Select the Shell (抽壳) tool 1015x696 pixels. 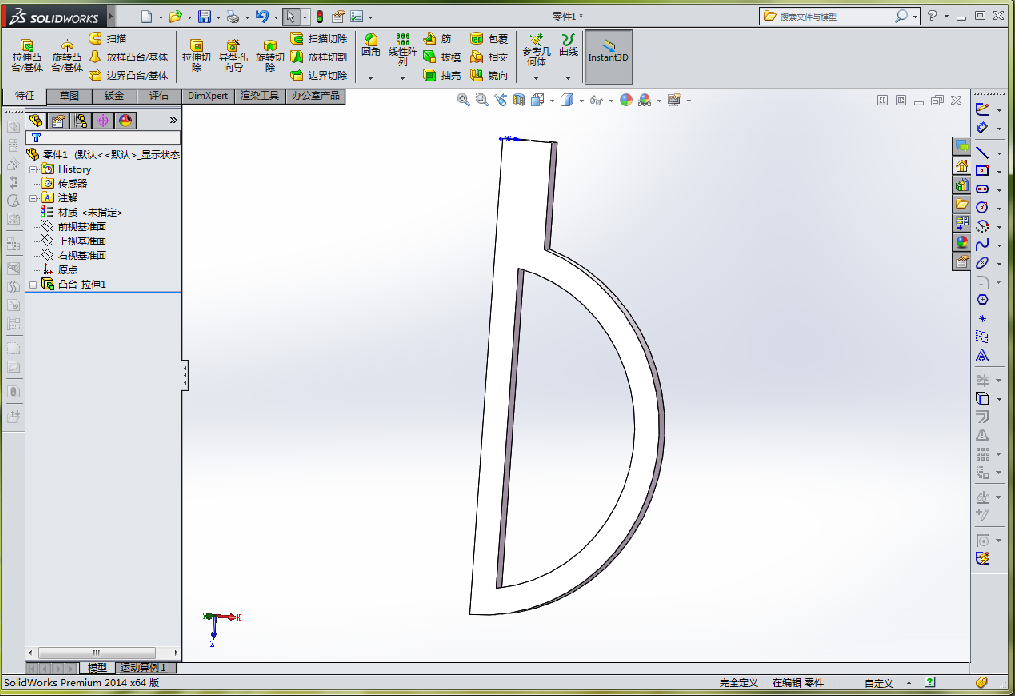point(442,75)
